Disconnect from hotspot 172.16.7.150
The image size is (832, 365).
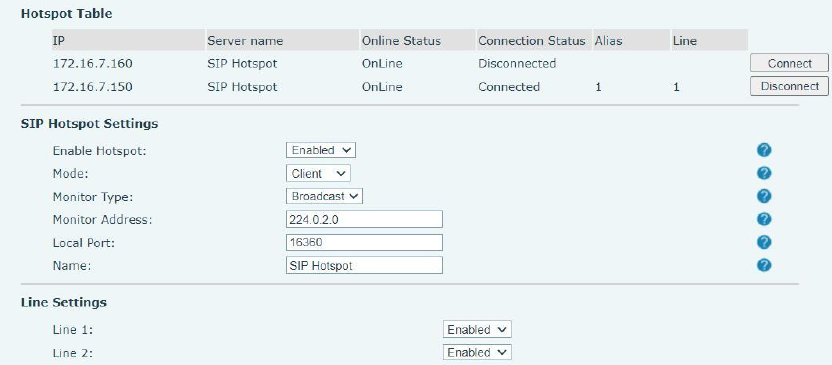click(x=789, y=86)
